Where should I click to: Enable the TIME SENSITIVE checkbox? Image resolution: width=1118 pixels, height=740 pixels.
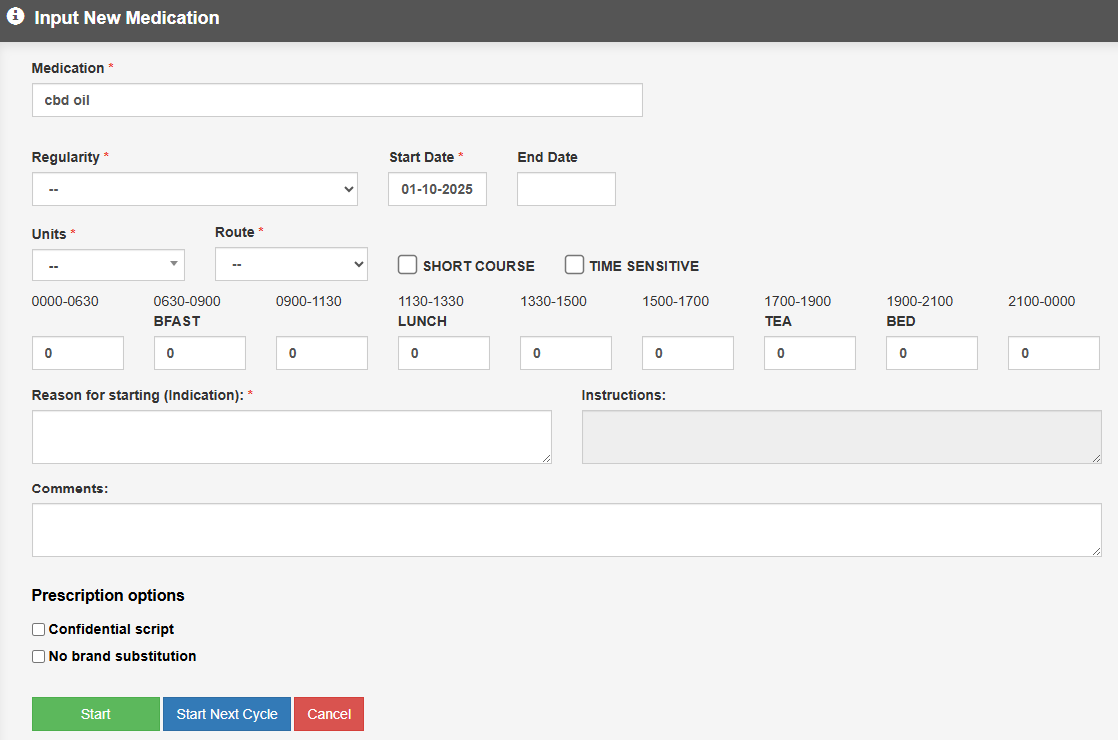(574, 265)
